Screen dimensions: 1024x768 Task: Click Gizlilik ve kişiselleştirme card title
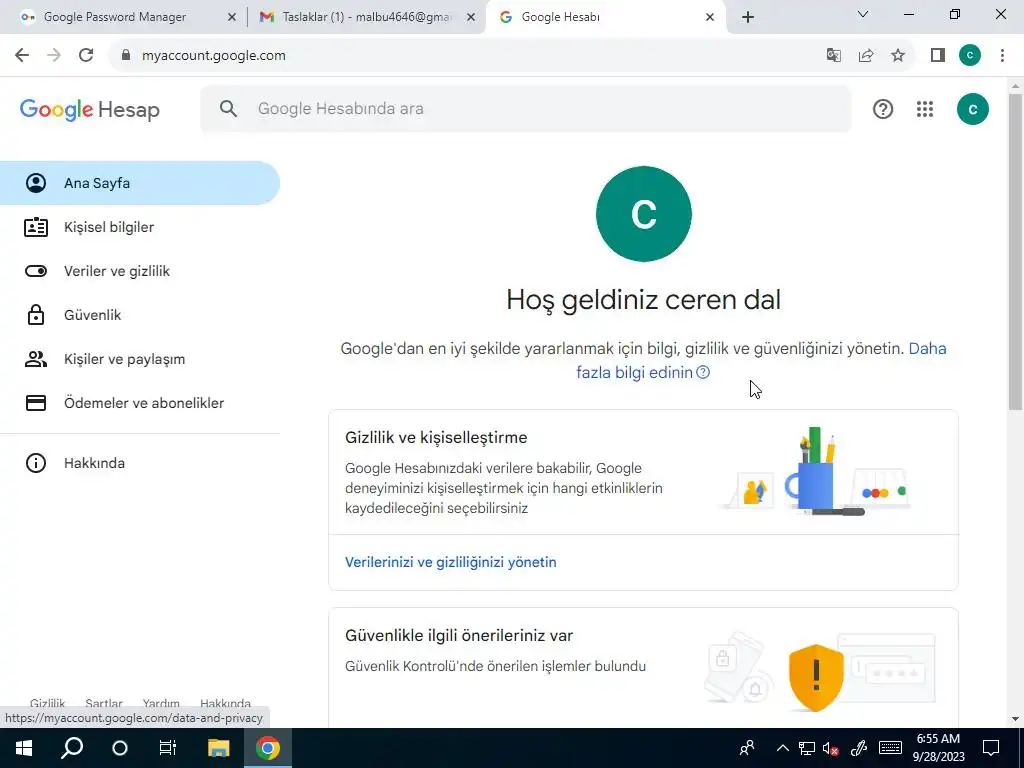(436, 438)
